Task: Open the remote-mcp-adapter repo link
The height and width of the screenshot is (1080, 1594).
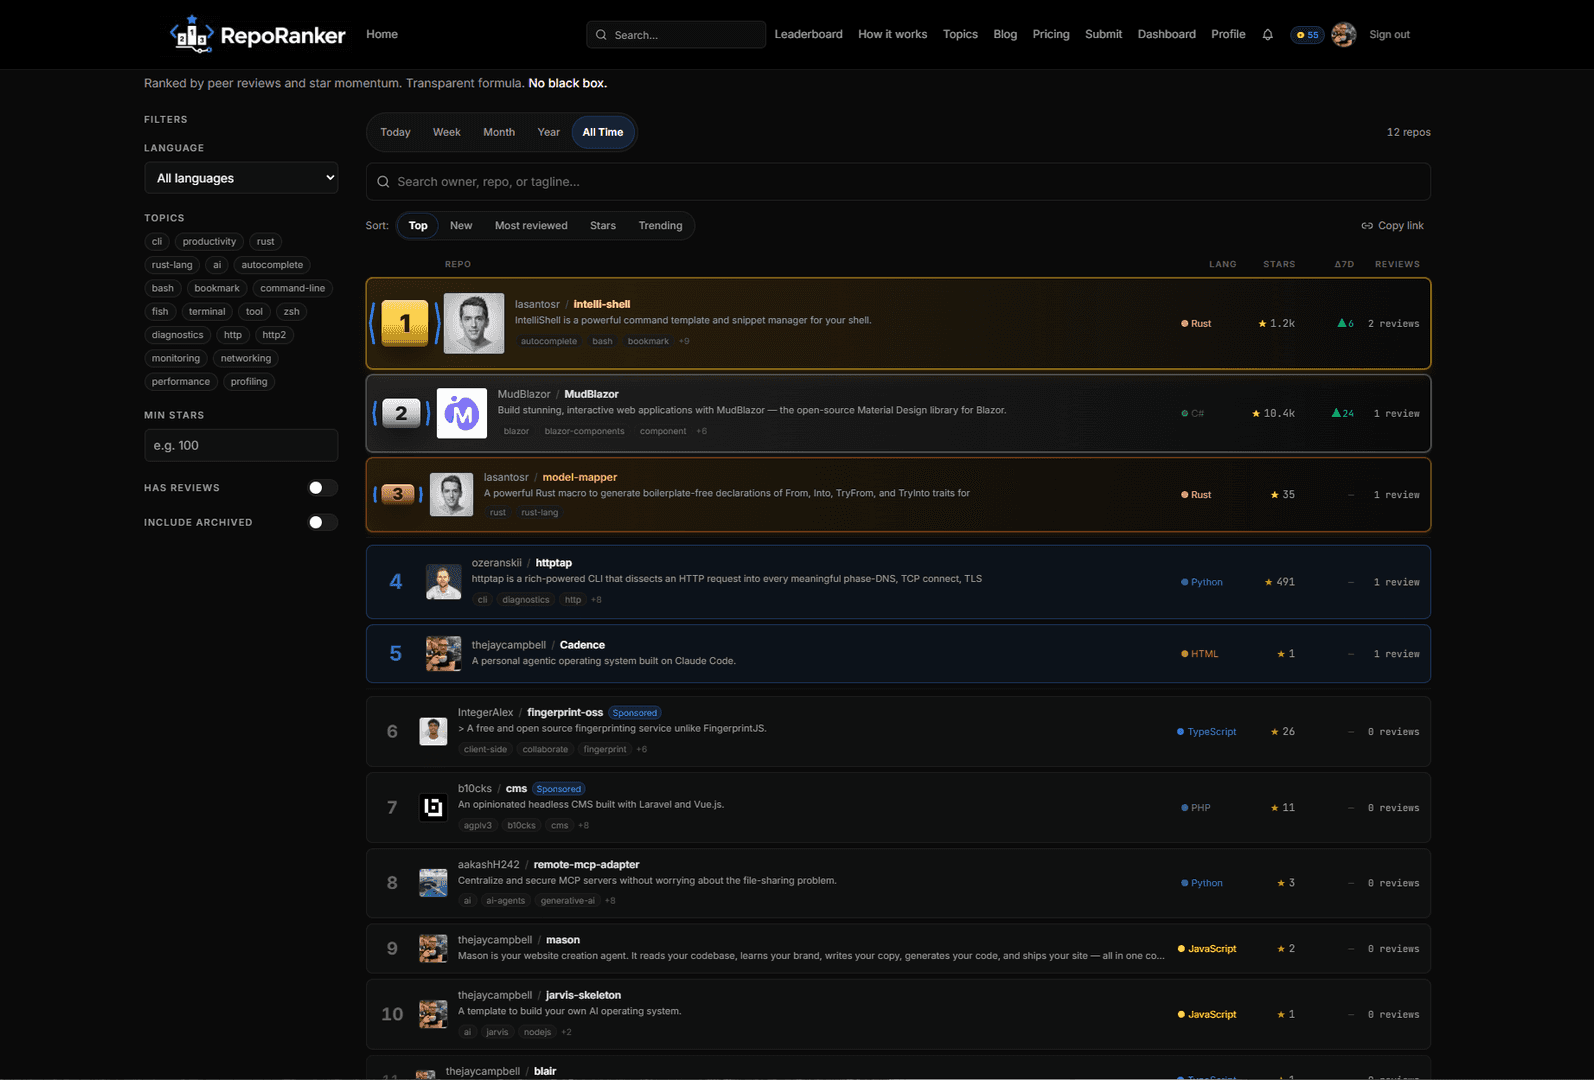Action: [586, 865]
